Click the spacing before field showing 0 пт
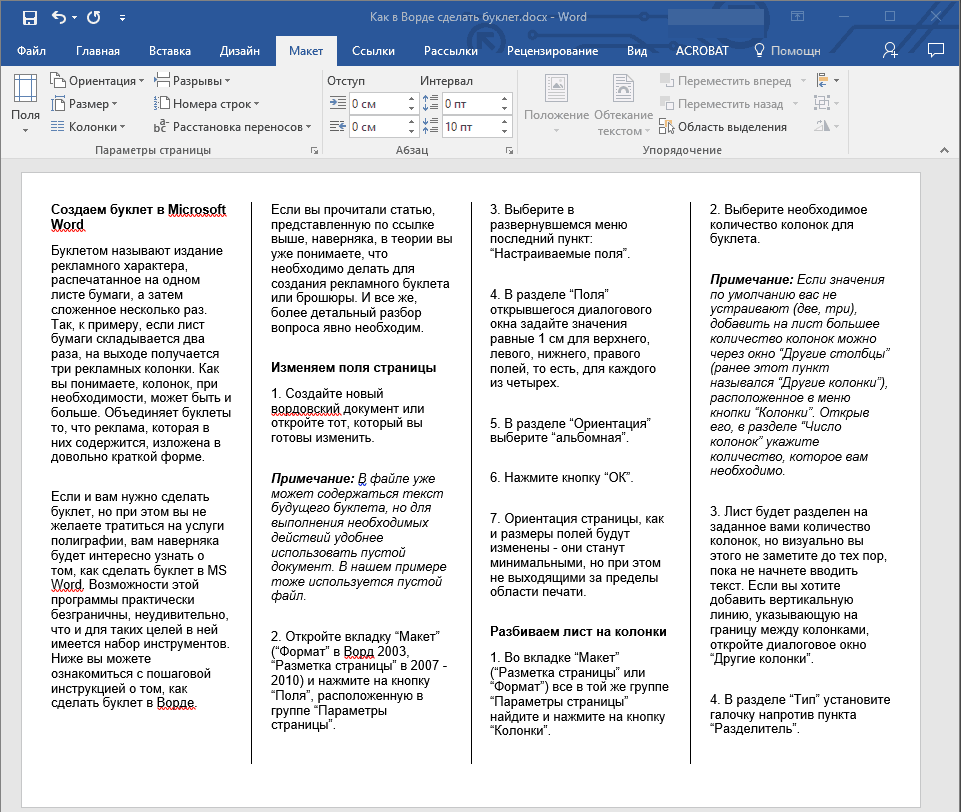Image resolution: width=961 pixels, height=812 pixels. point(470,104)
